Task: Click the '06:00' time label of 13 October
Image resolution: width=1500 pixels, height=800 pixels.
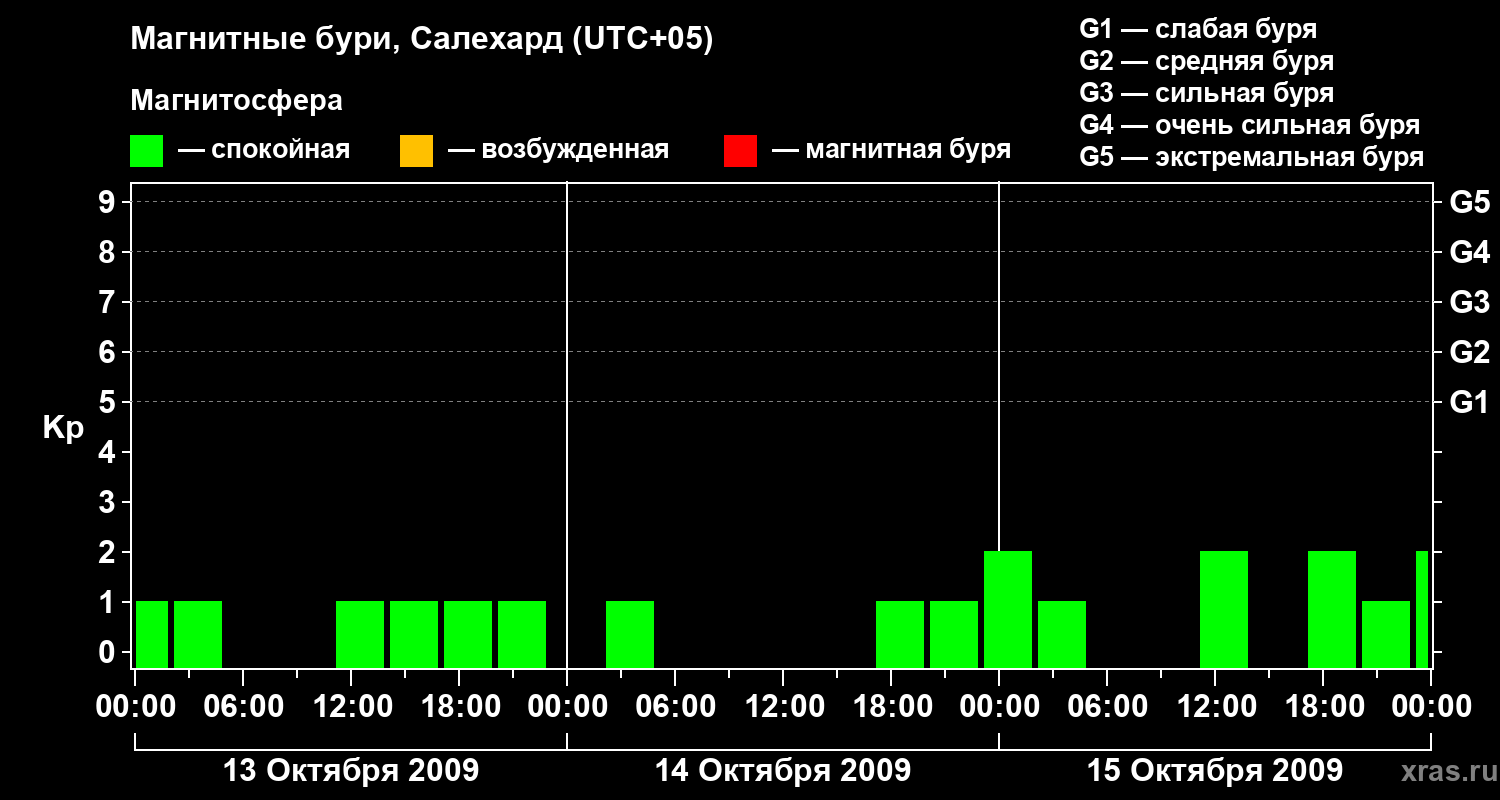Action: click(x=243, y=707)
